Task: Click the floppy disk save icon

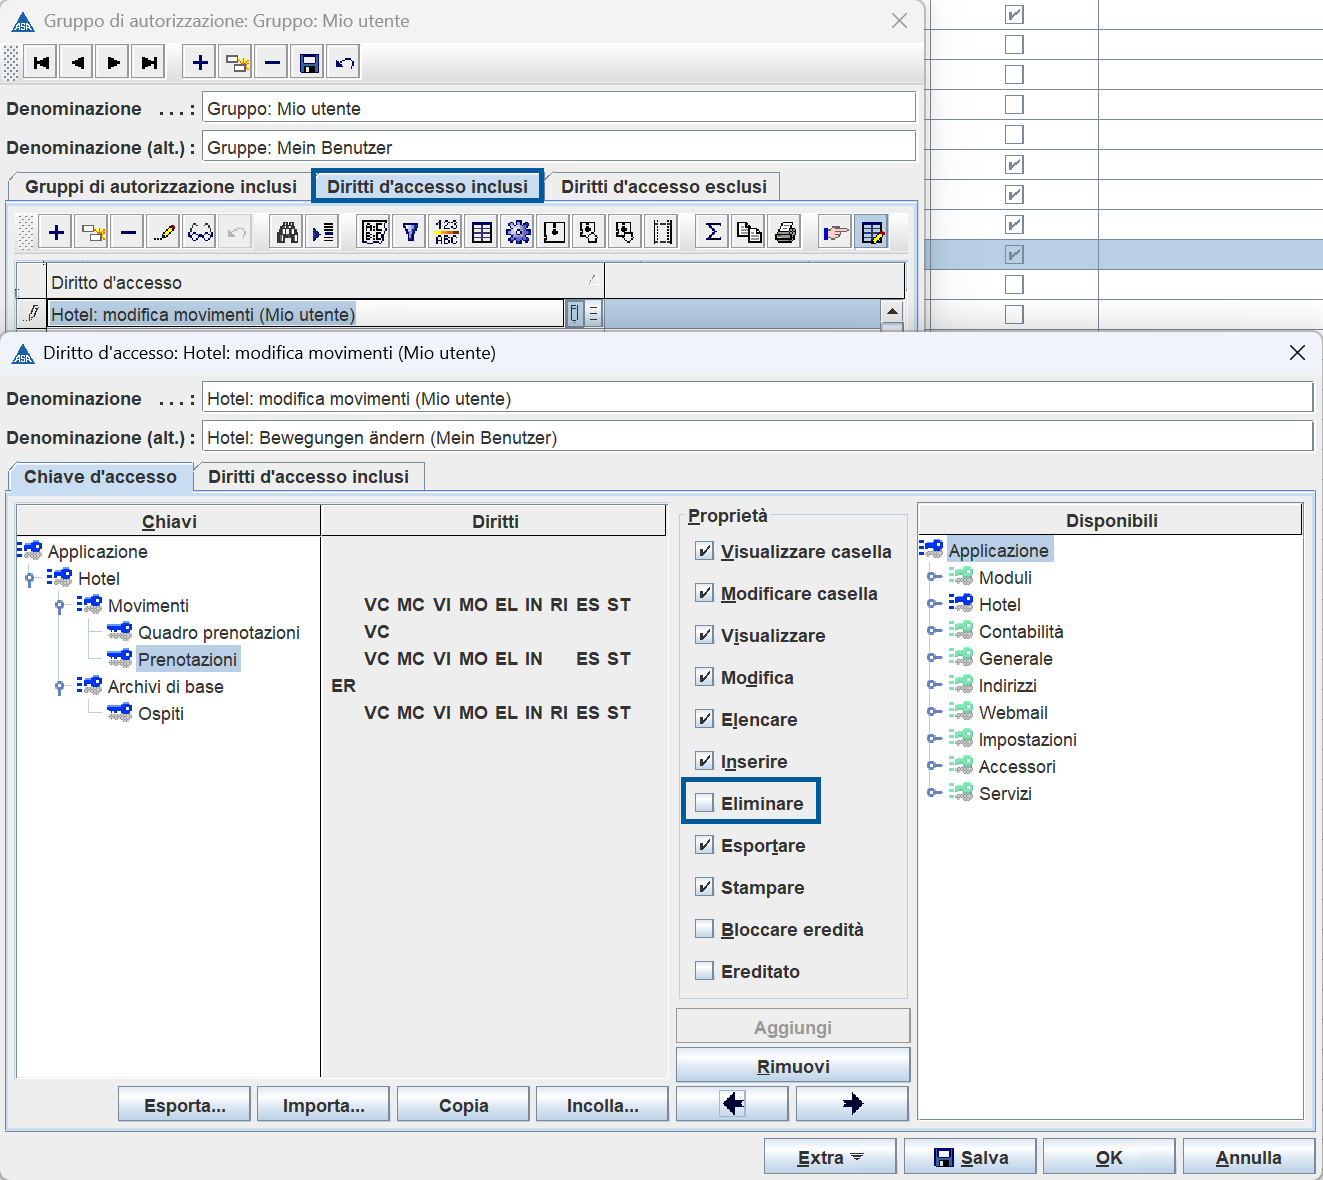Action: [309, 63]
